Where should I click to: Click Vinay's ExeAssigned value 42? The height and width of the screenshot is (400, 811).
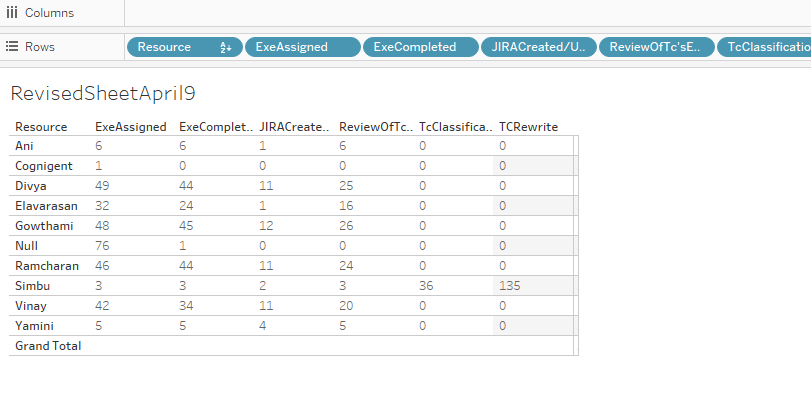tap(102, 306)
